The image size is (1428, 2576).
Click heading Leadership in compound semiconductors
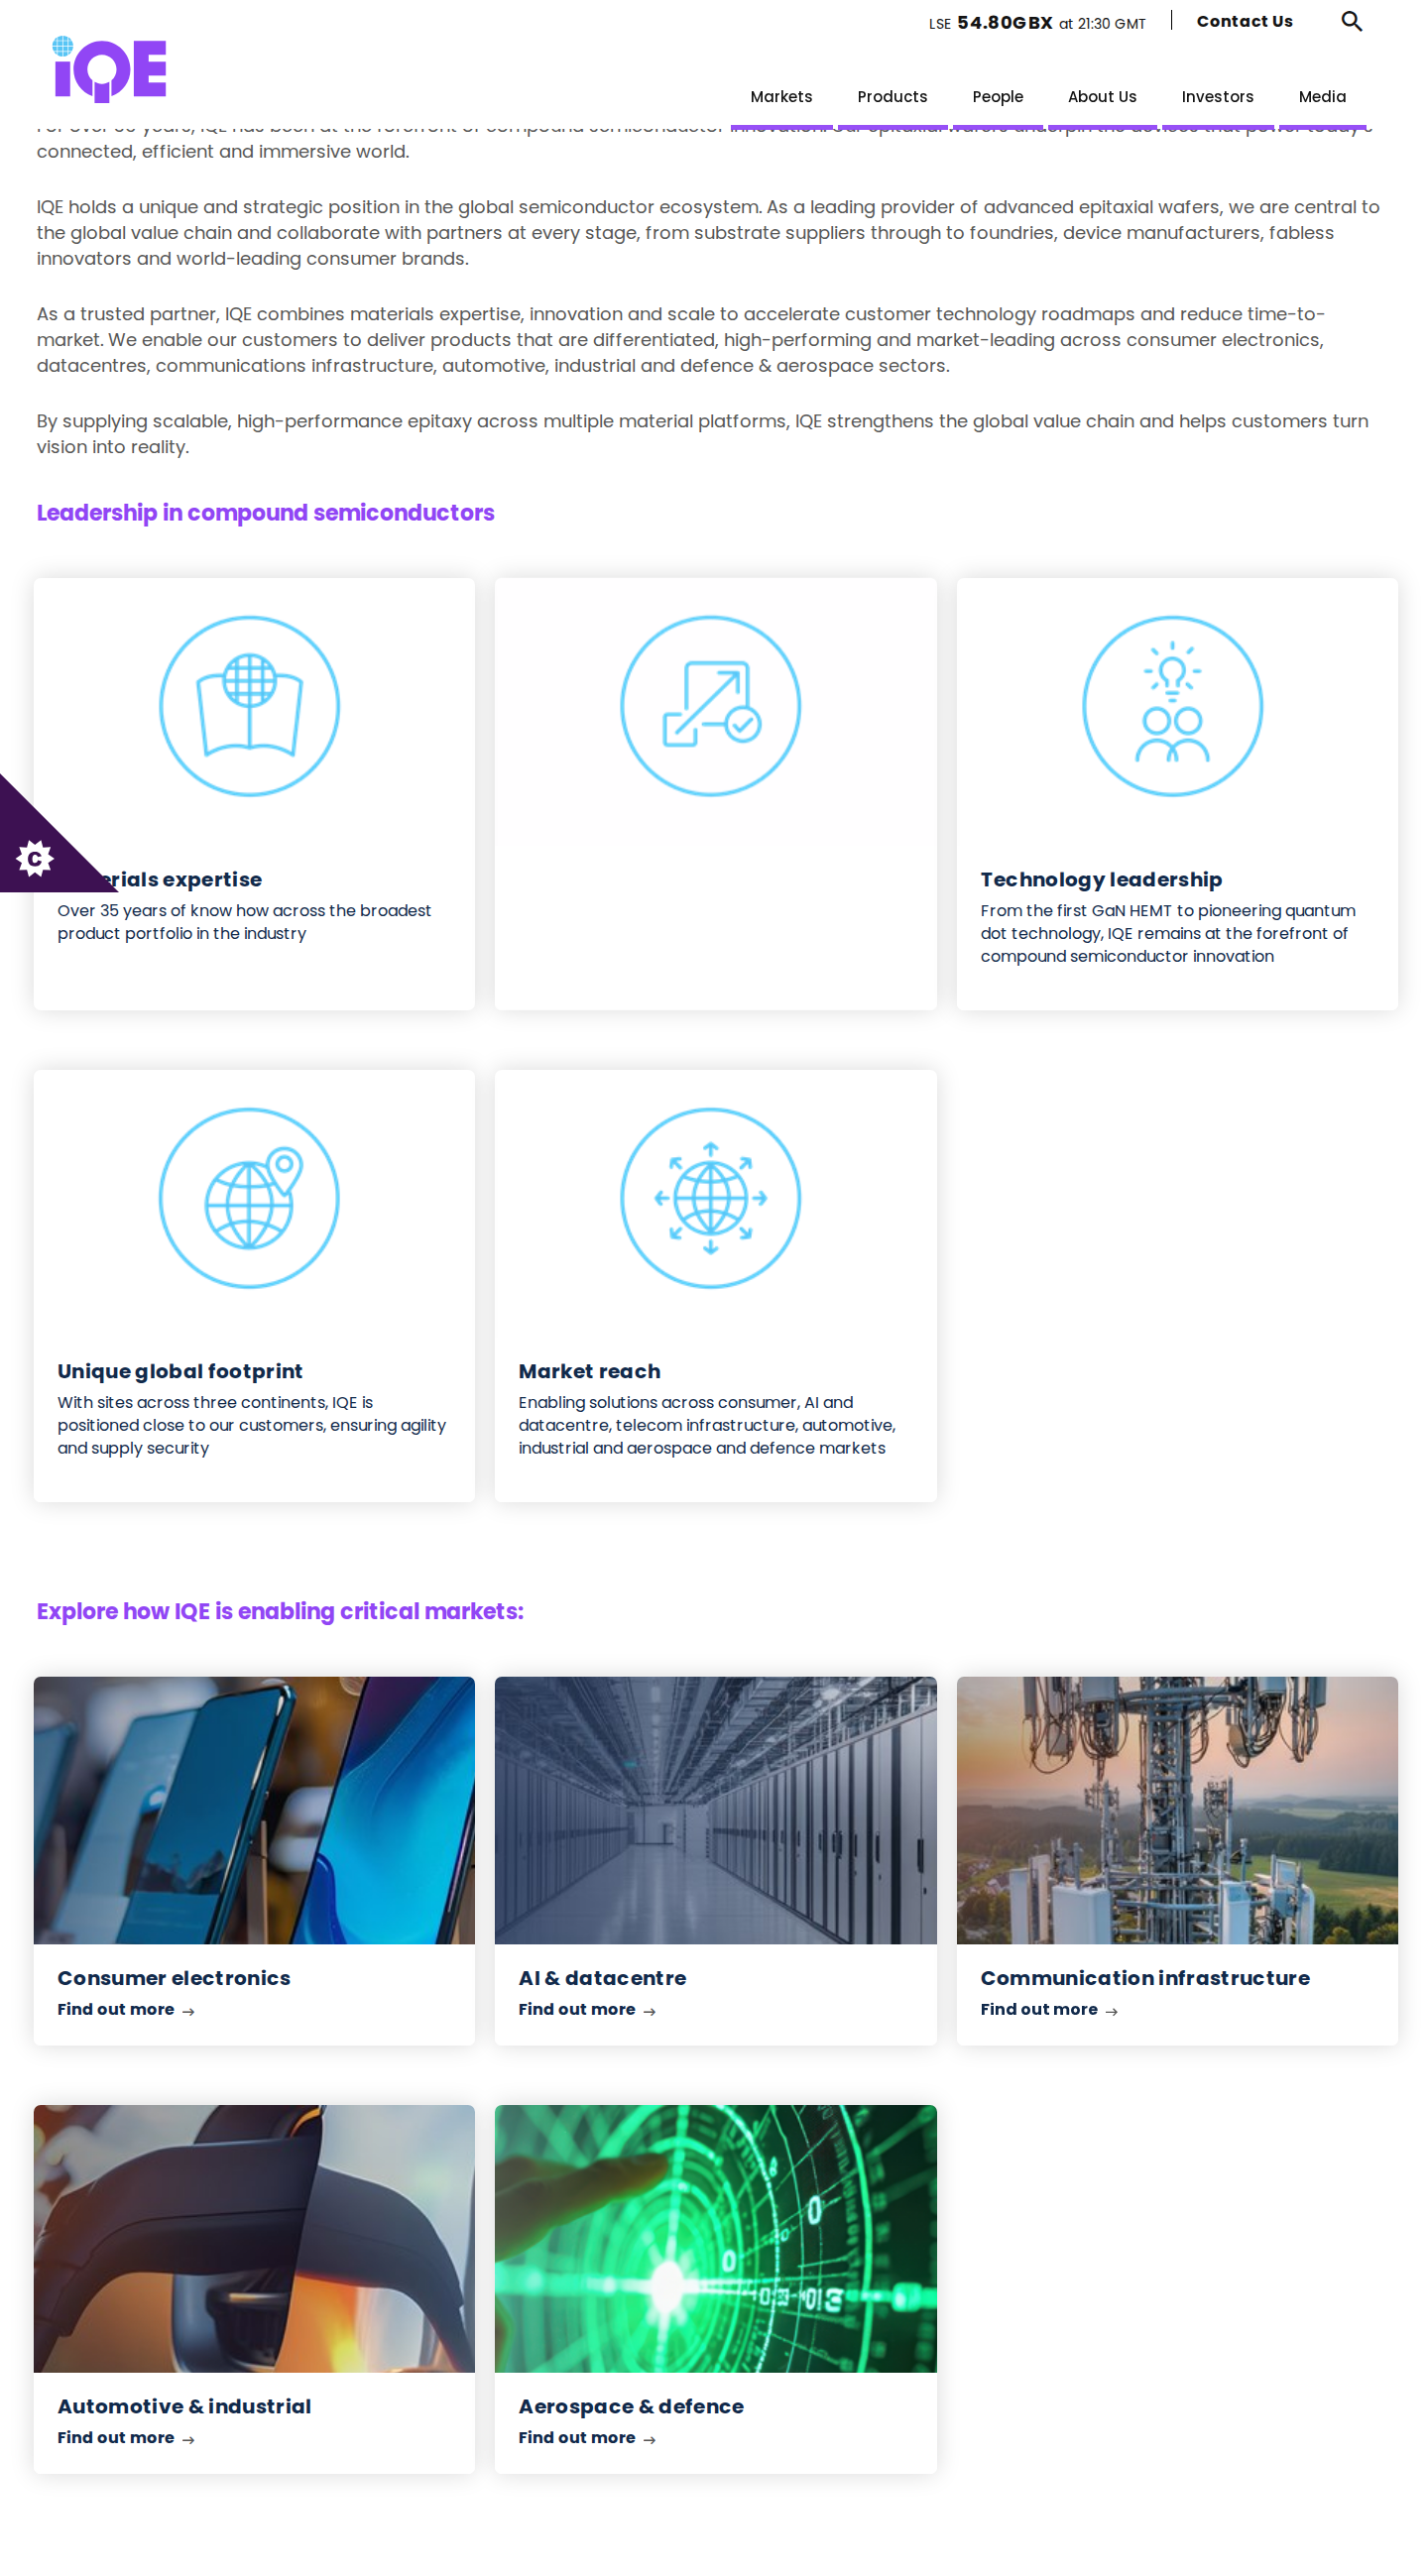tap(265, 513)
